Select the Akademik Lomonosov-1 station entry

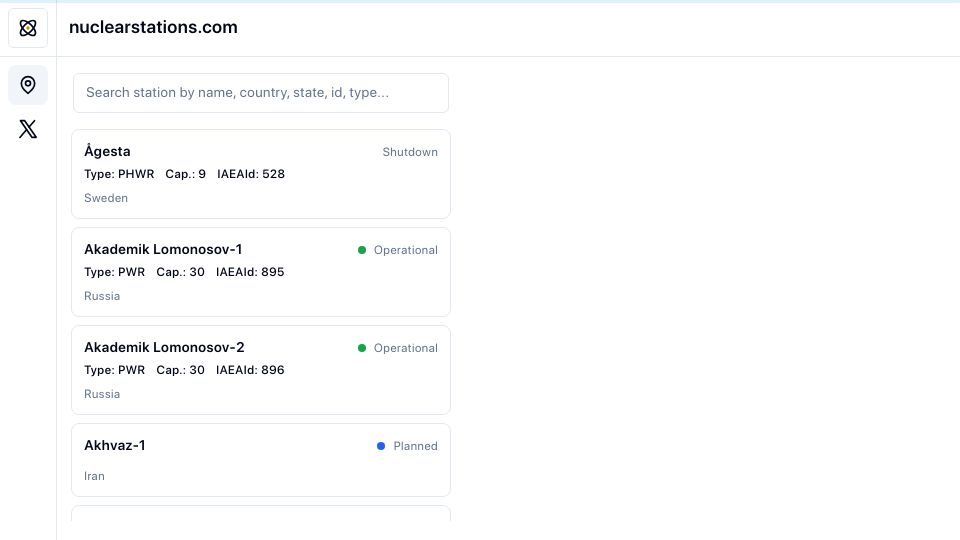pyautogui.click(x=261, y=272)
